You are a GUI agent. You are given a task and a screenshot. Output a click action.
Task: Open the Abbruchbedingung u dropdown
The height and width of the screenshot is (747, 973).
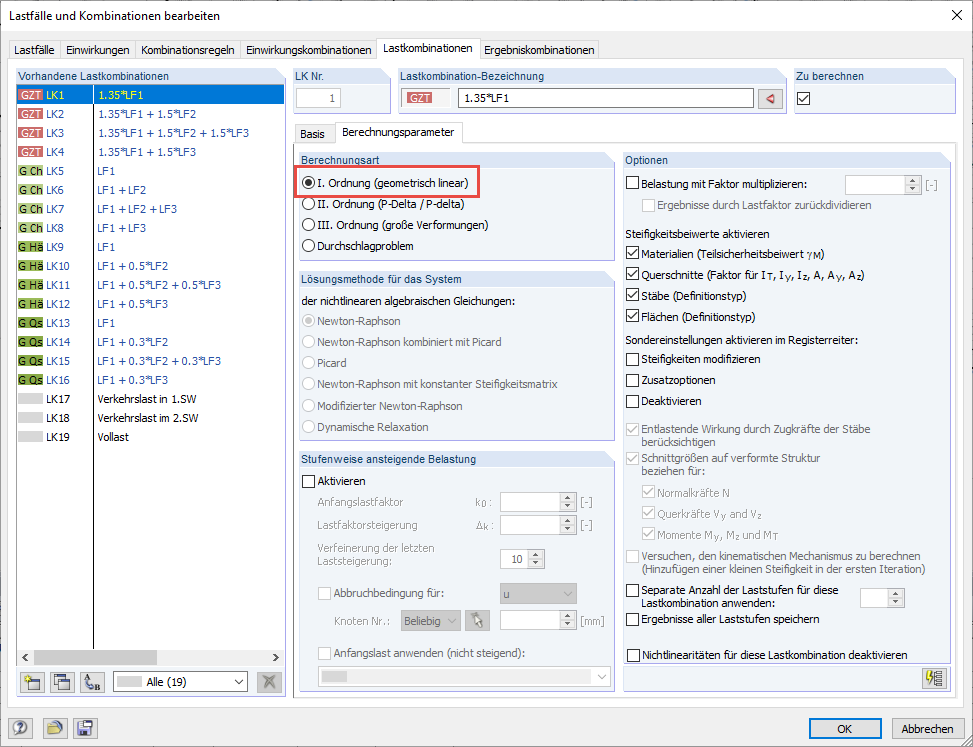tap(538, 594)
